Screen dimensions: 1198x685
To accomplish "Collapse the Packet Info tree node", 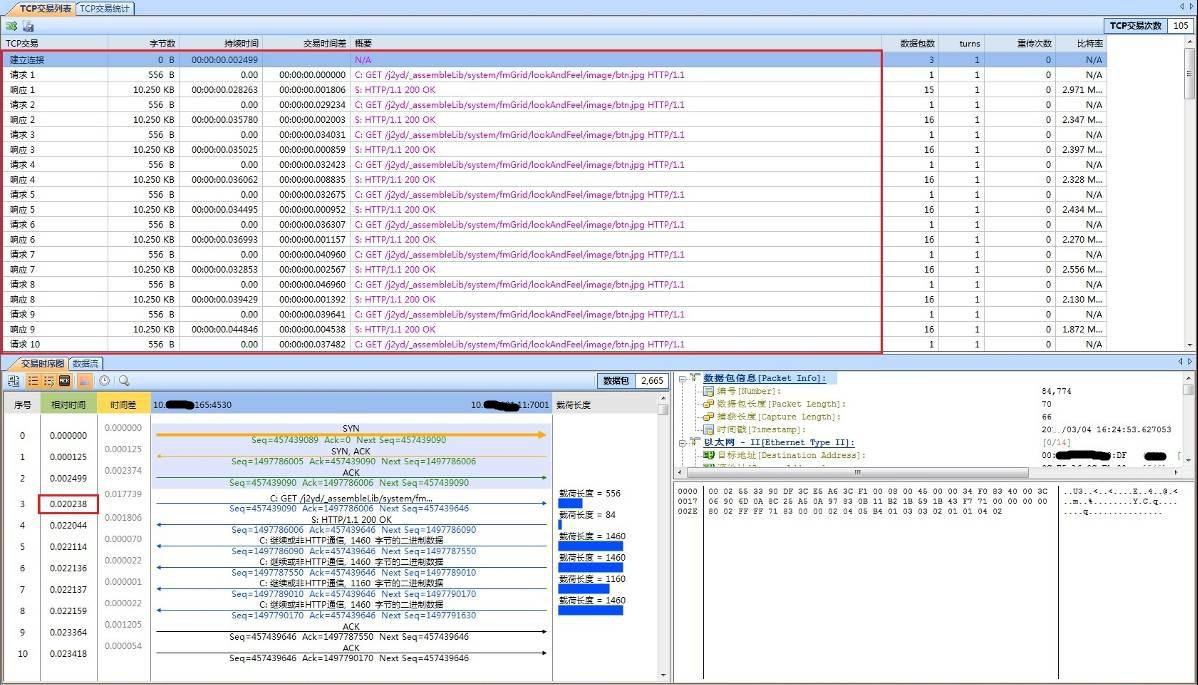I will click(x=682, y=379).
